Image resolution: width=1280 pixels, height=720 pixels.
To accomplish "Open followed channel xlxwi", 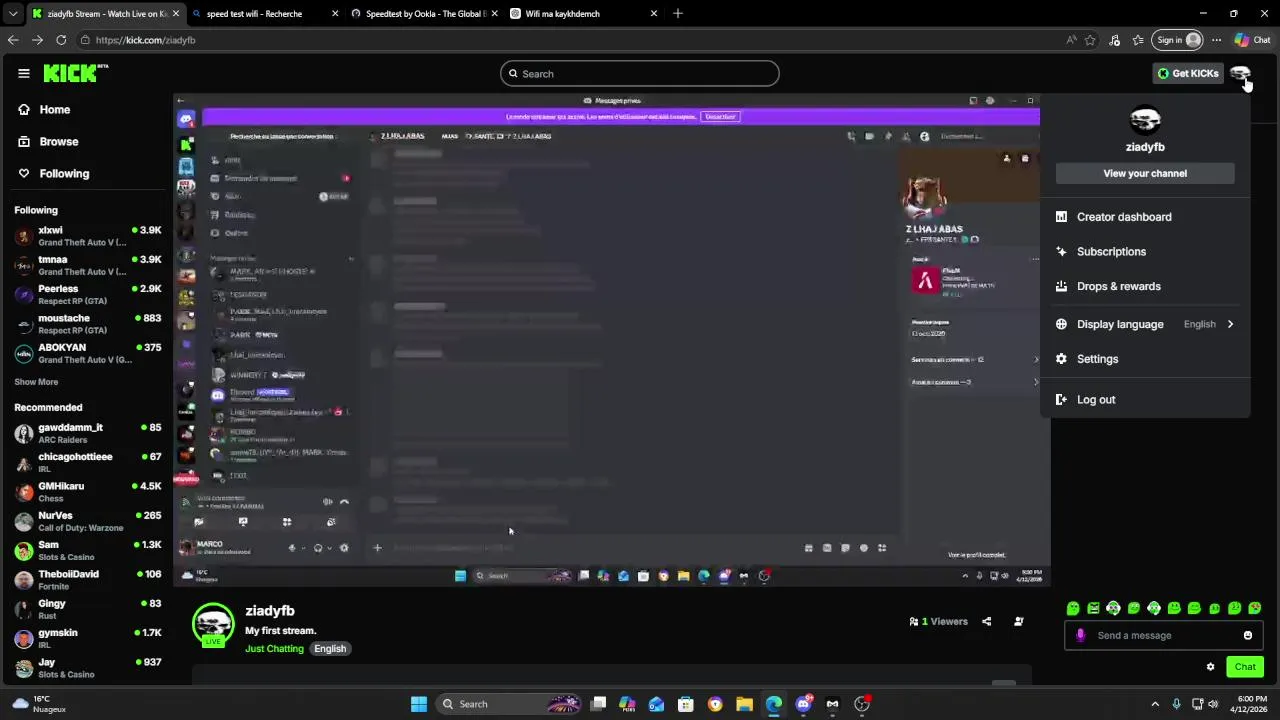I will coord(88,236).
